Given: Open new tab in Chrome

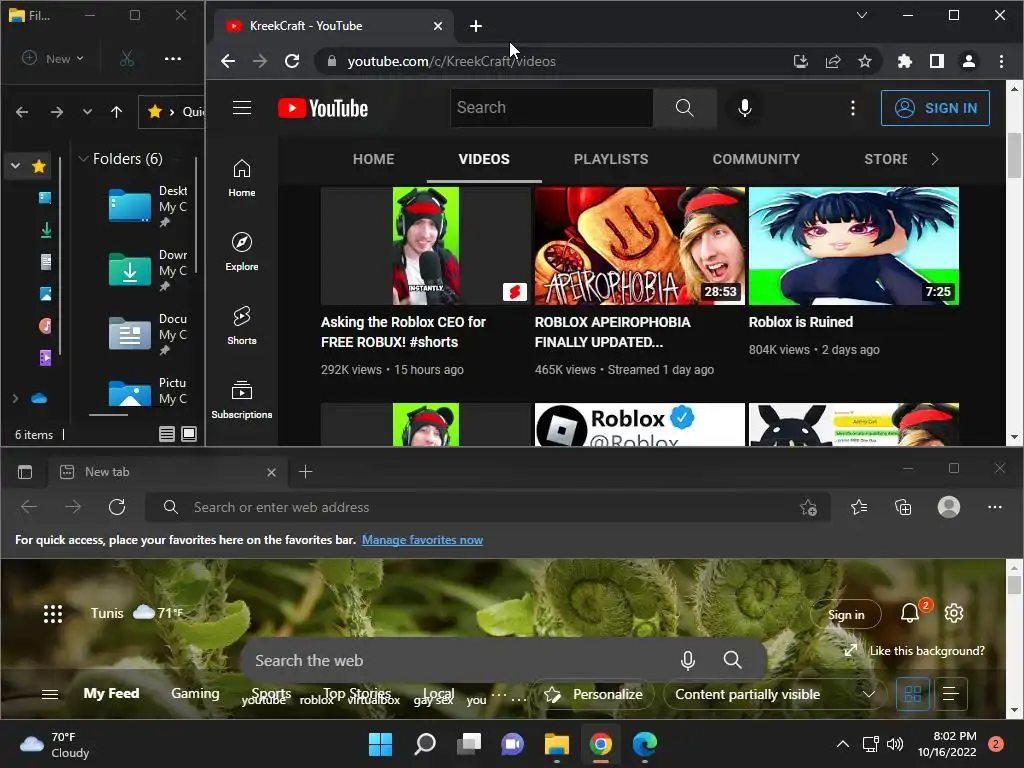Looking at the screenshot, I should pyautogui.click(x=475, y=26).
